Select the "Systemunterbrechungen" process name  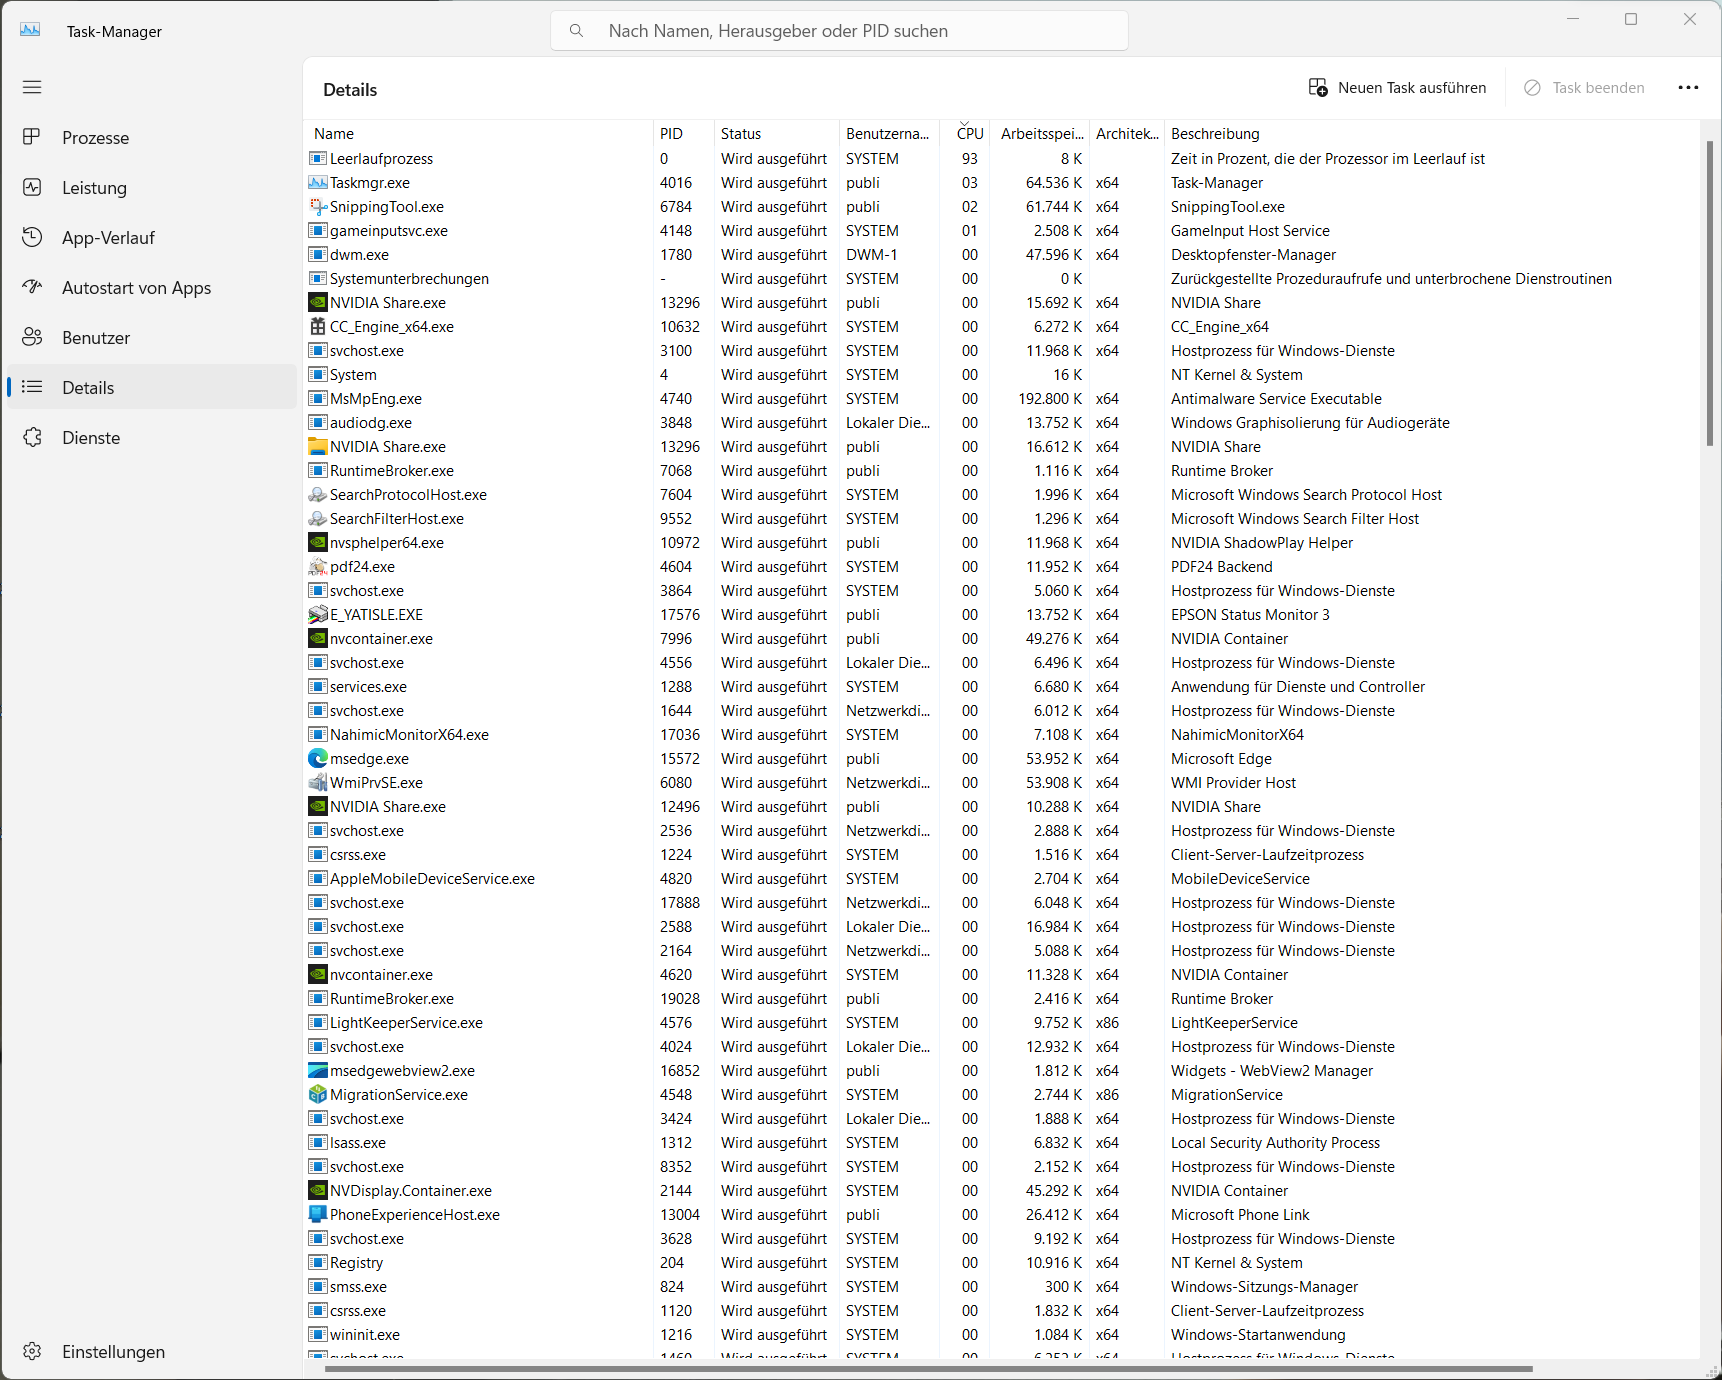pyautogui.click(x=409, y=279)
